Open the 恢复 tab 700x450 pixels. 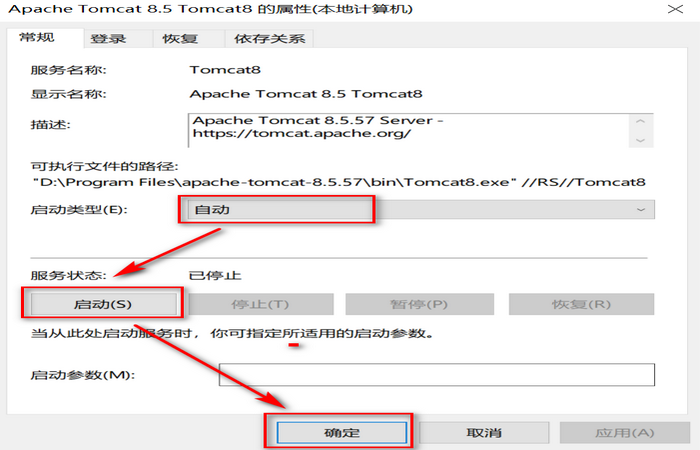pos(188,39)
